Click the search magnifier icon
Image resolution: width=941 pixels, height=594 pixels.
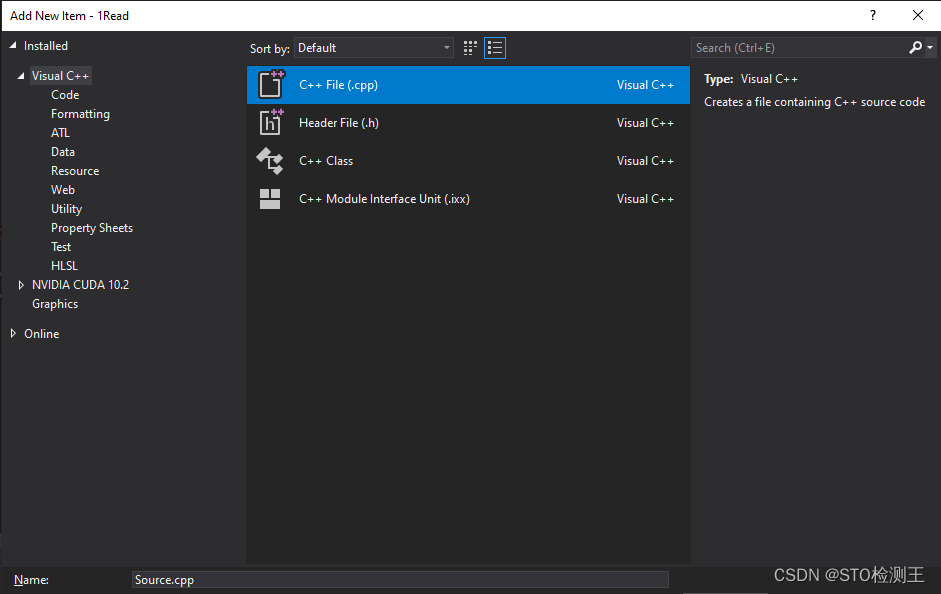916,47
